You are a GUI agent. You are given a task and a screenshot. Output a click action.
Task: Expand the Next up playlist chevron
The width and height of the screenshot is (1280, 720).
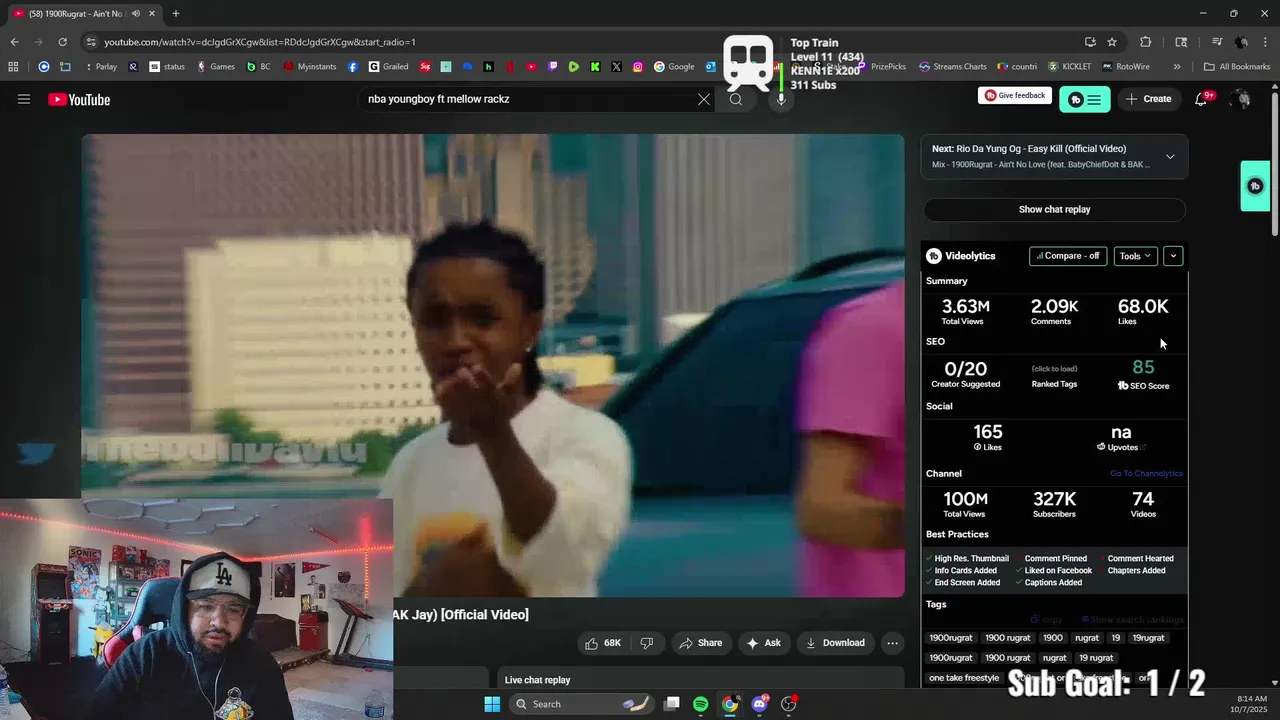pos(1170,156)
